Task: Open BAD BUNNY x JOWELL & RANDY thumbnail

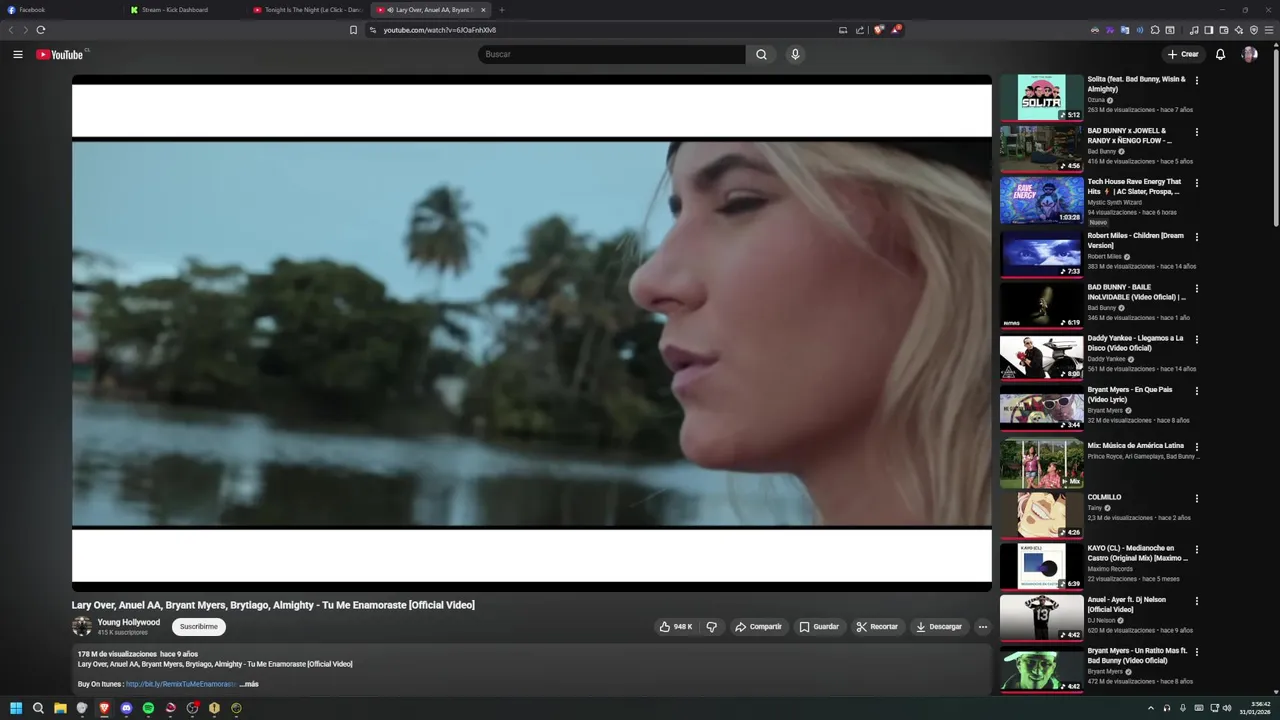Action: coord(1041,149)
